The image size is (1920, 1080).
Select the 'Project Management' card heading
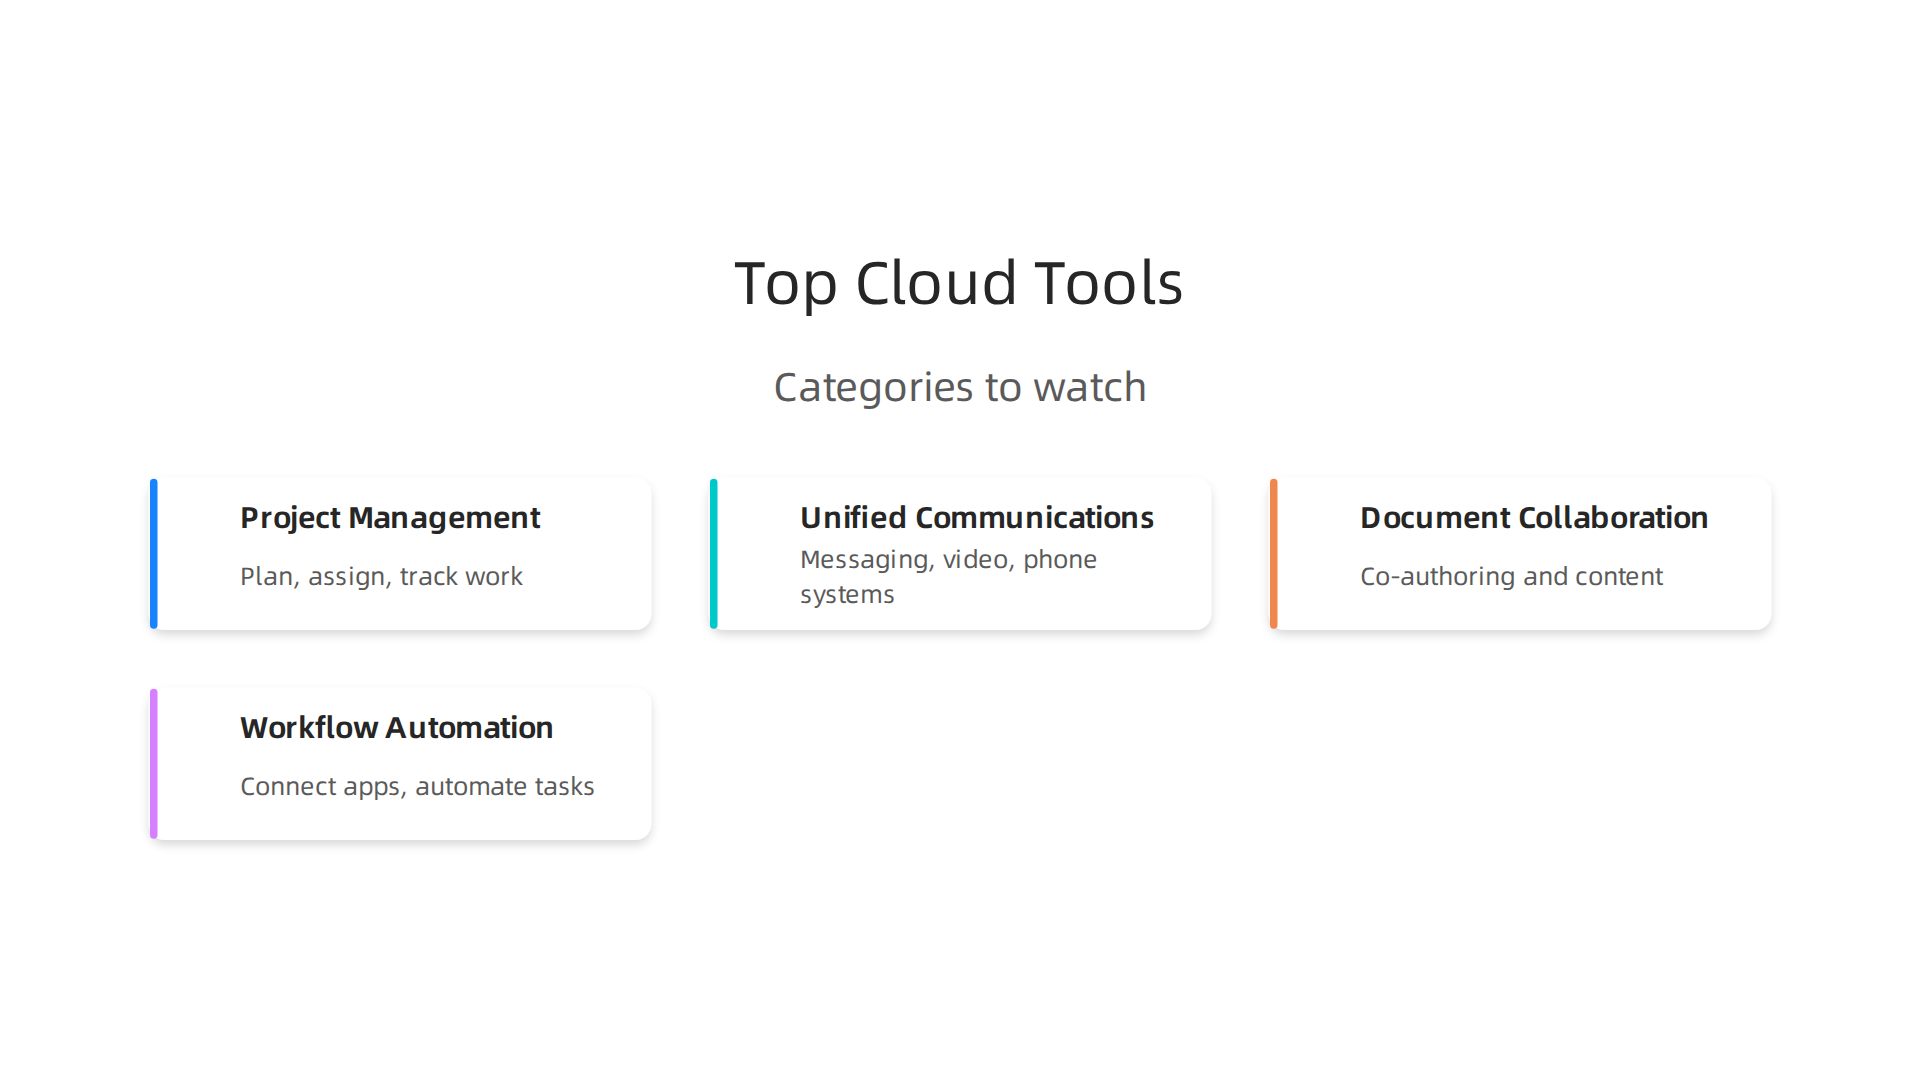tap(390, 518)
